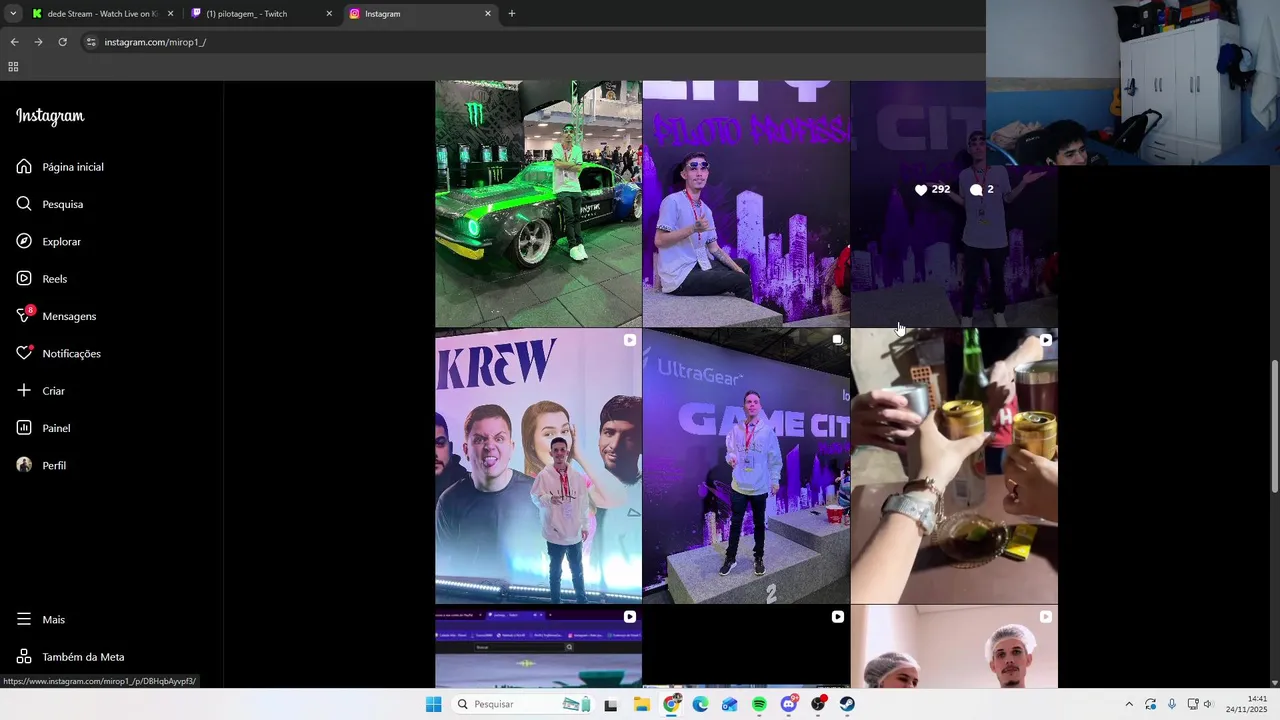Viewport: 1280px width, 720px height.
Task: Open the post of man sitting with sunglasses
Action: click(746, 204)
